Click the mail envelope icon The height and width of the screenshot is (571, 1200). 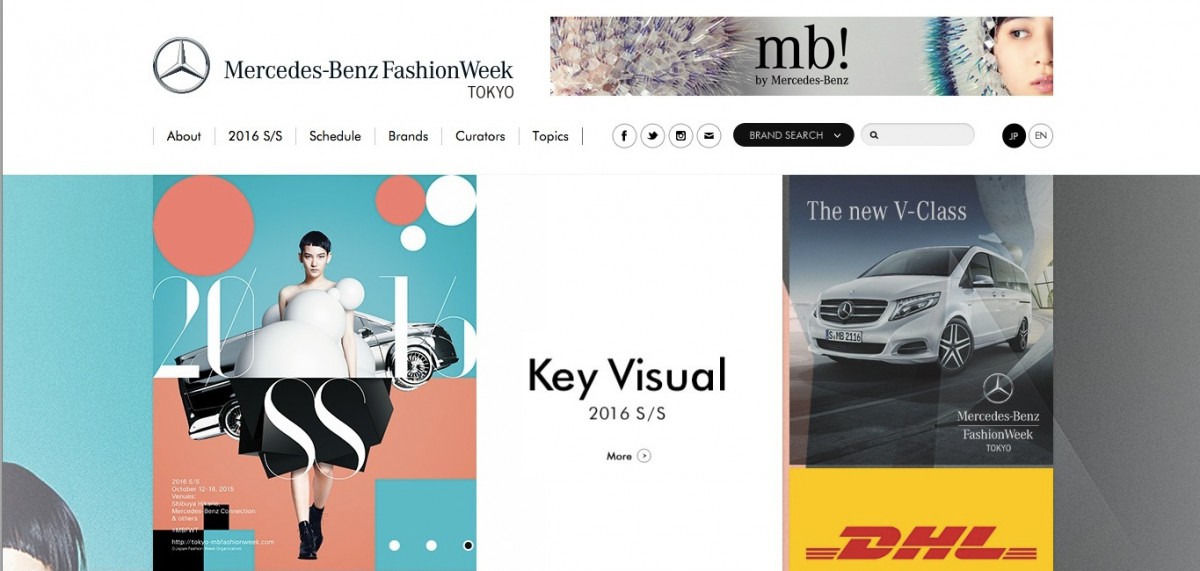(709, 136)
